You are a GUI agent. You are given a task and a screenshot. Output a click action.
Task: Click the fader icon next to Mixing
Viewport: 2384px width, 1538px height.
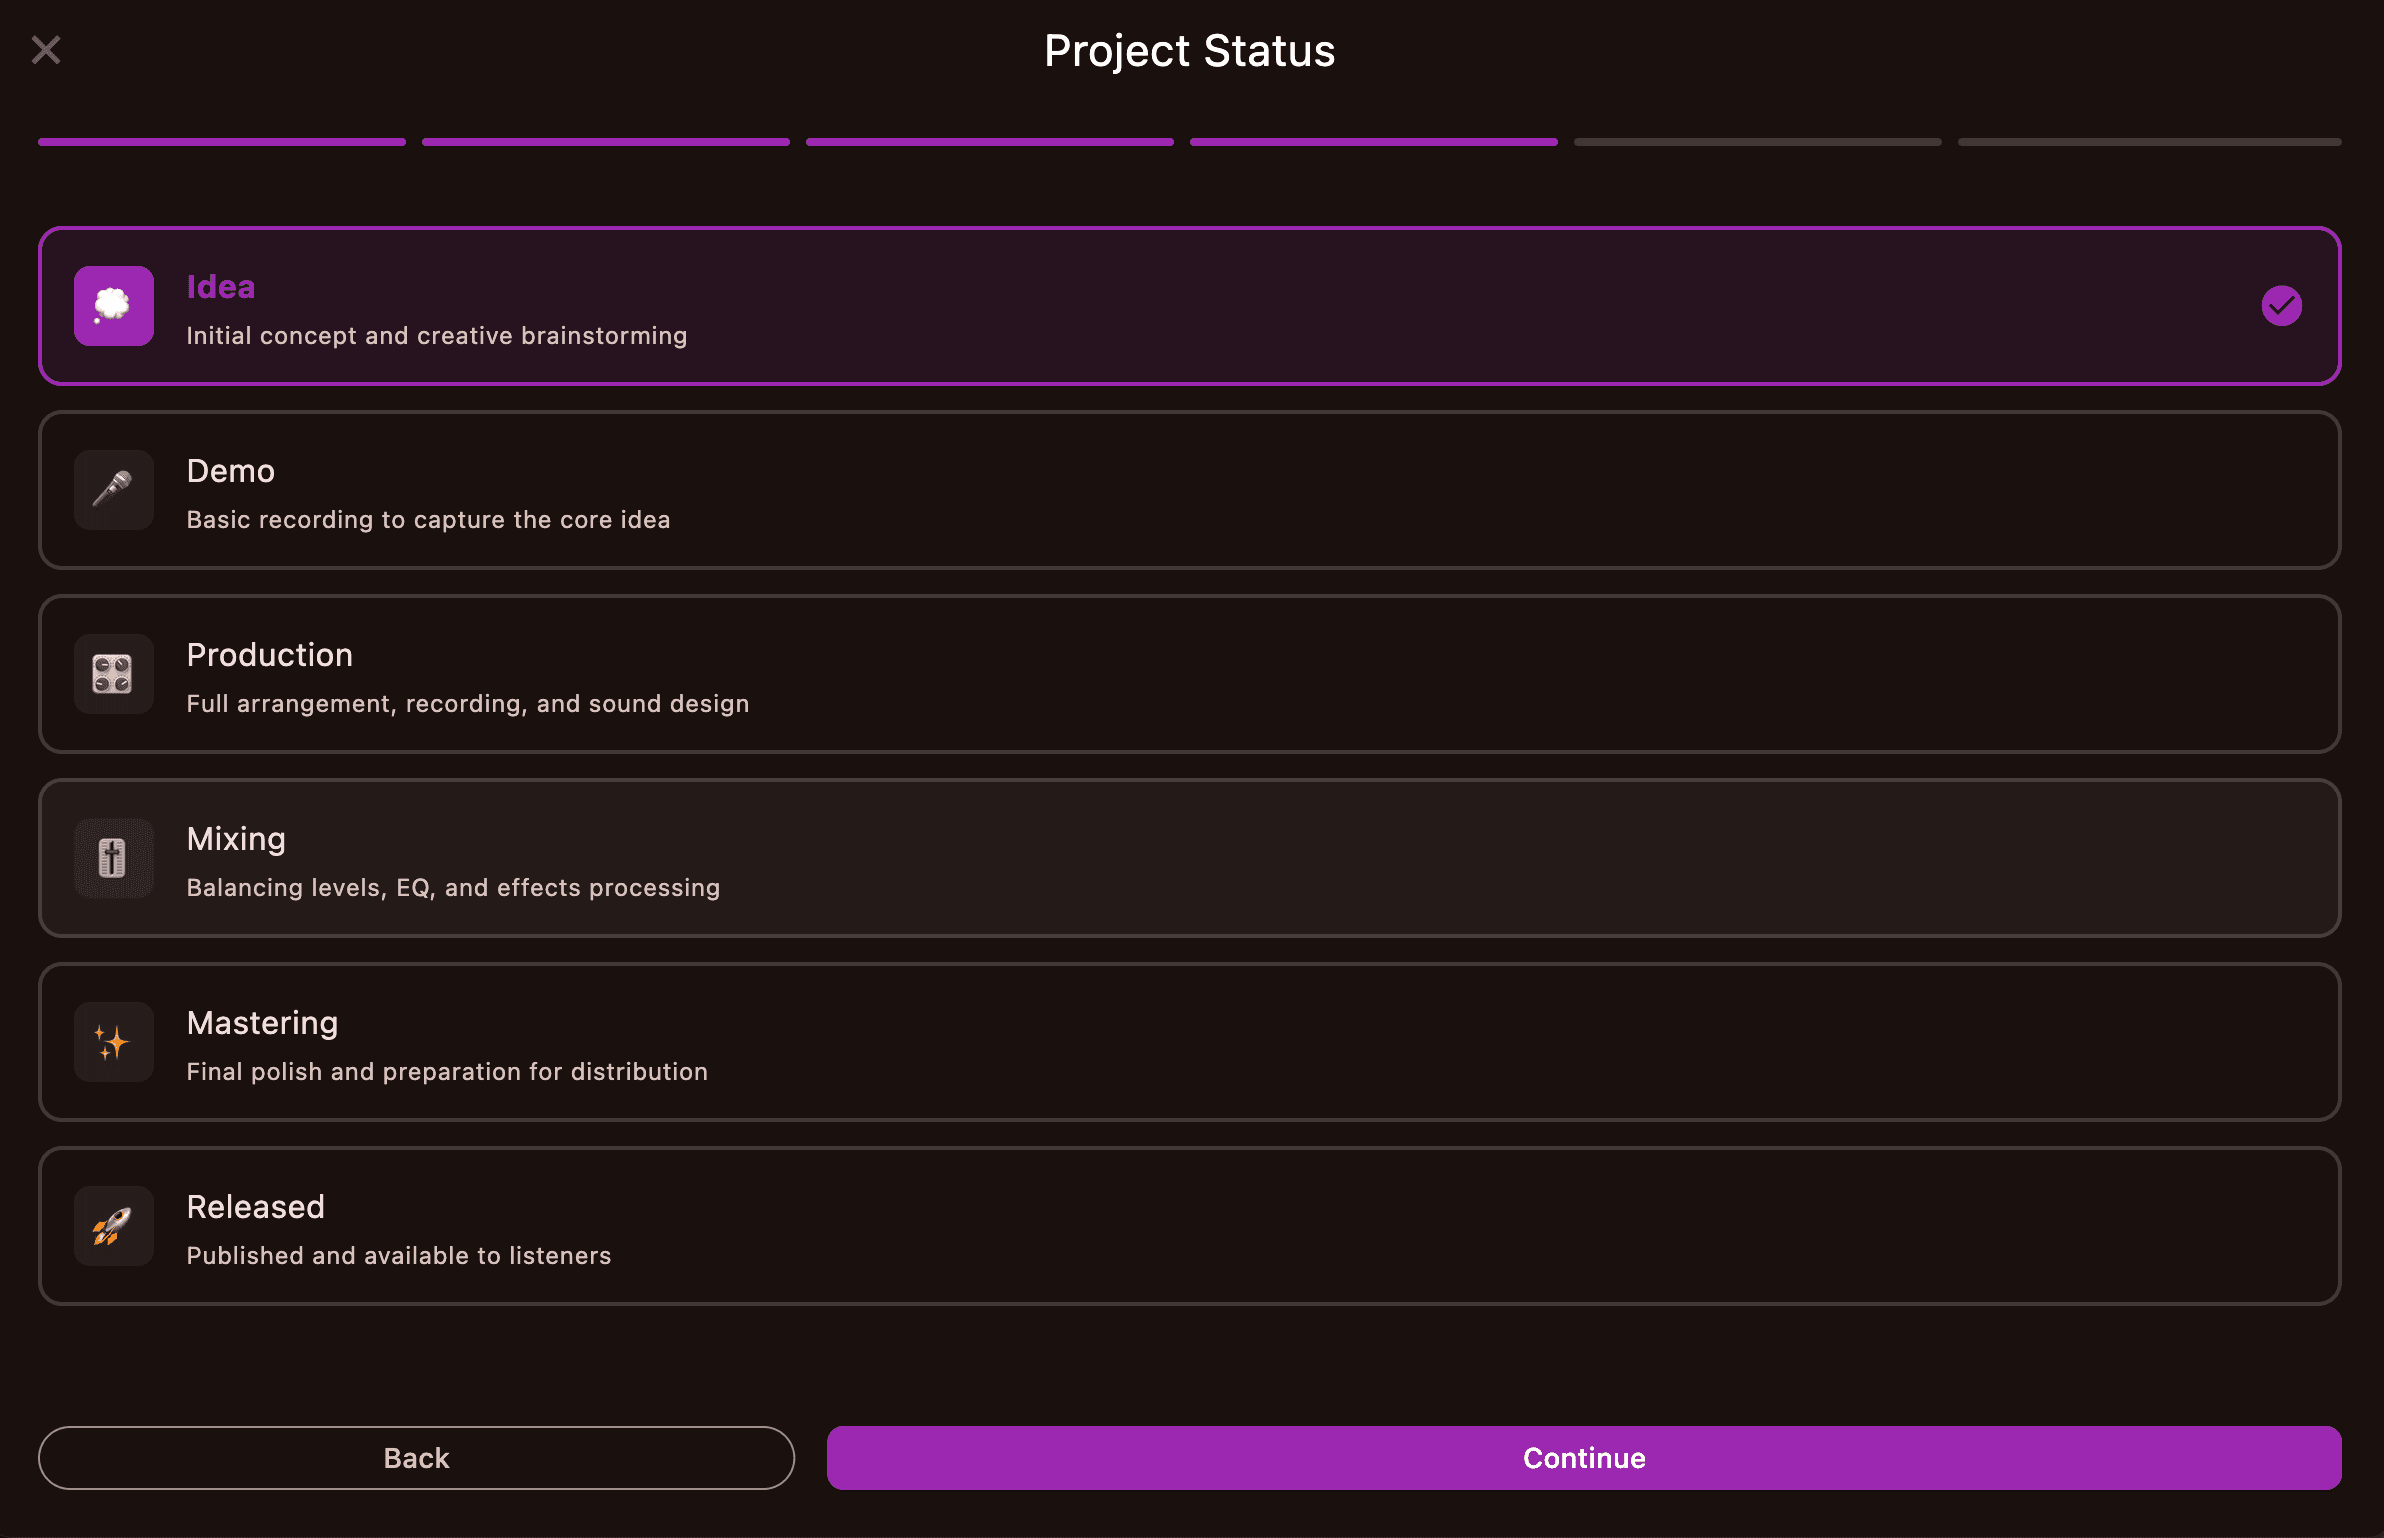pos(113,858)
